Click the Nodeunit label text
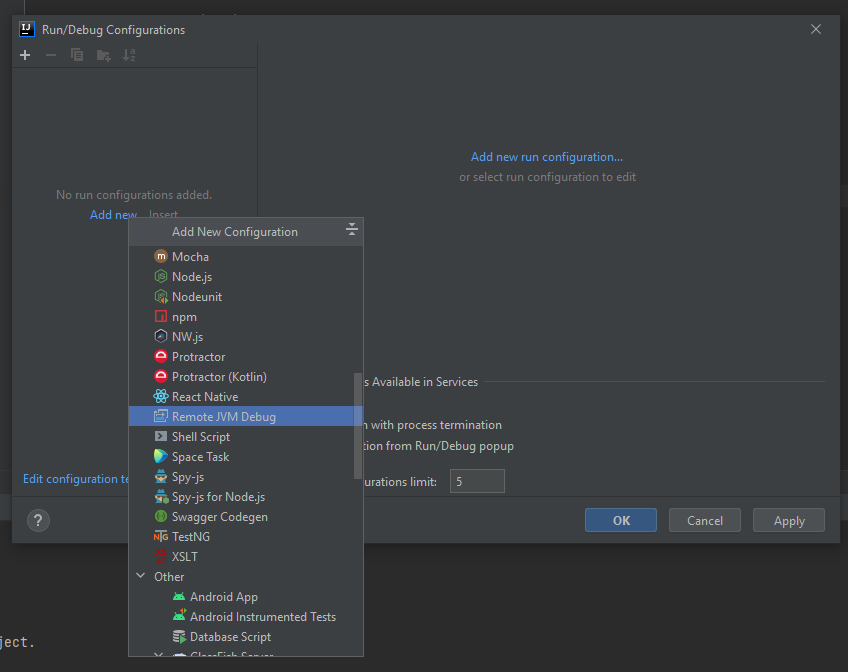This screenshot has width=848, height=672. 197,296
